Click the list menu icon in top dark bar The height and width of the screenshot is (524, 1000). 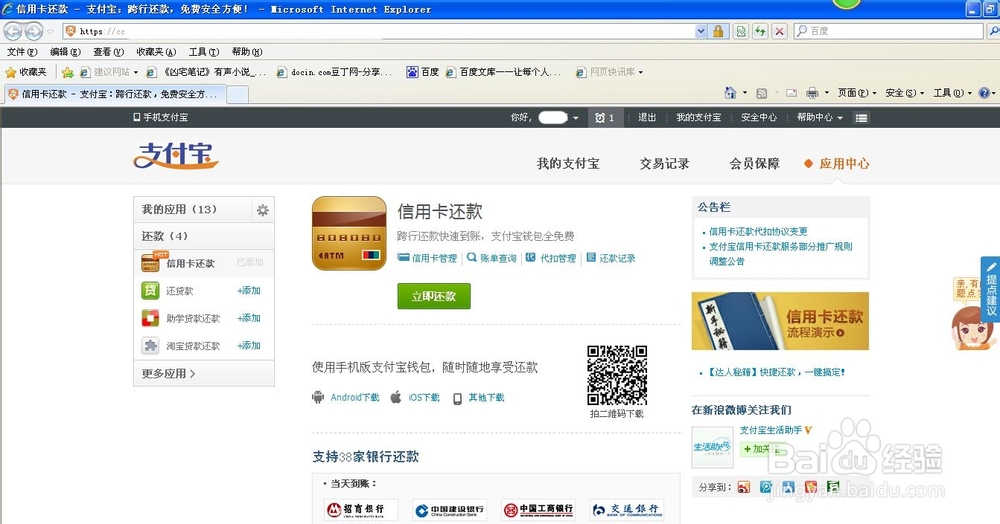coord(861,117)
